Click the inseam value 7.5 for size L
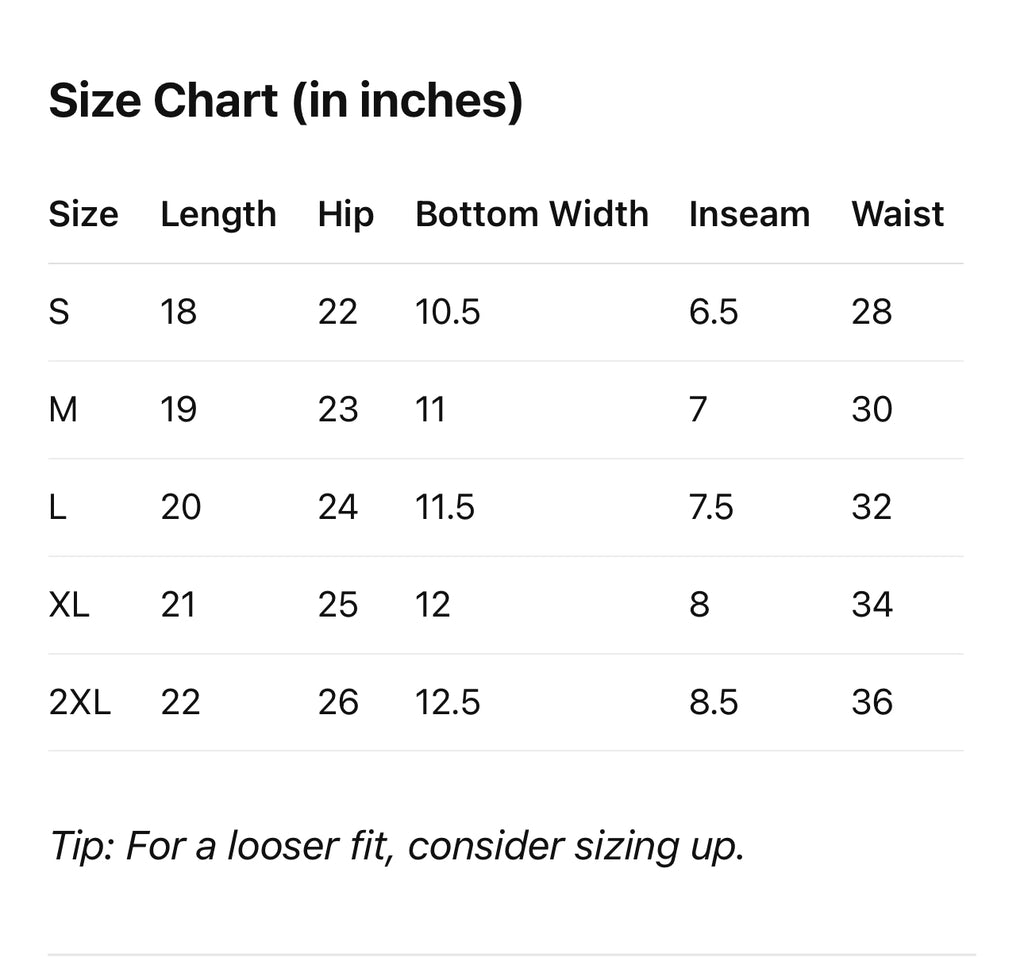 pos(711,507)
